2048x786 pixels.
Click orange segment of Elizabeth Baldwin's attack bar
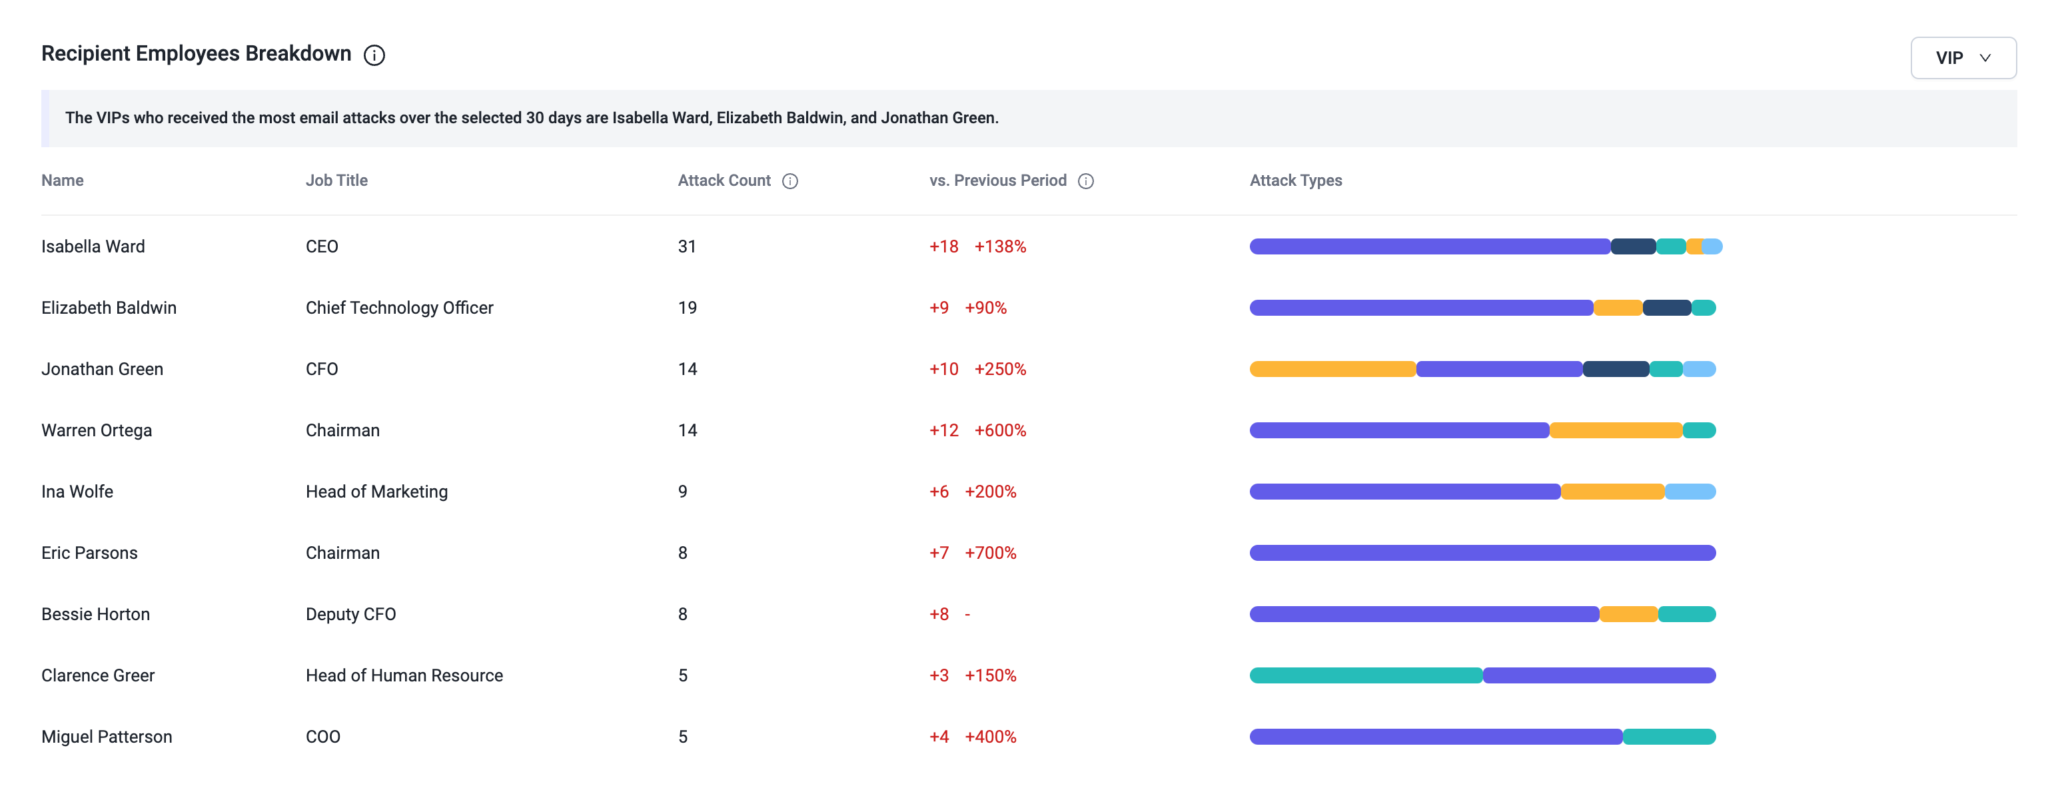tap(1618, 307)
